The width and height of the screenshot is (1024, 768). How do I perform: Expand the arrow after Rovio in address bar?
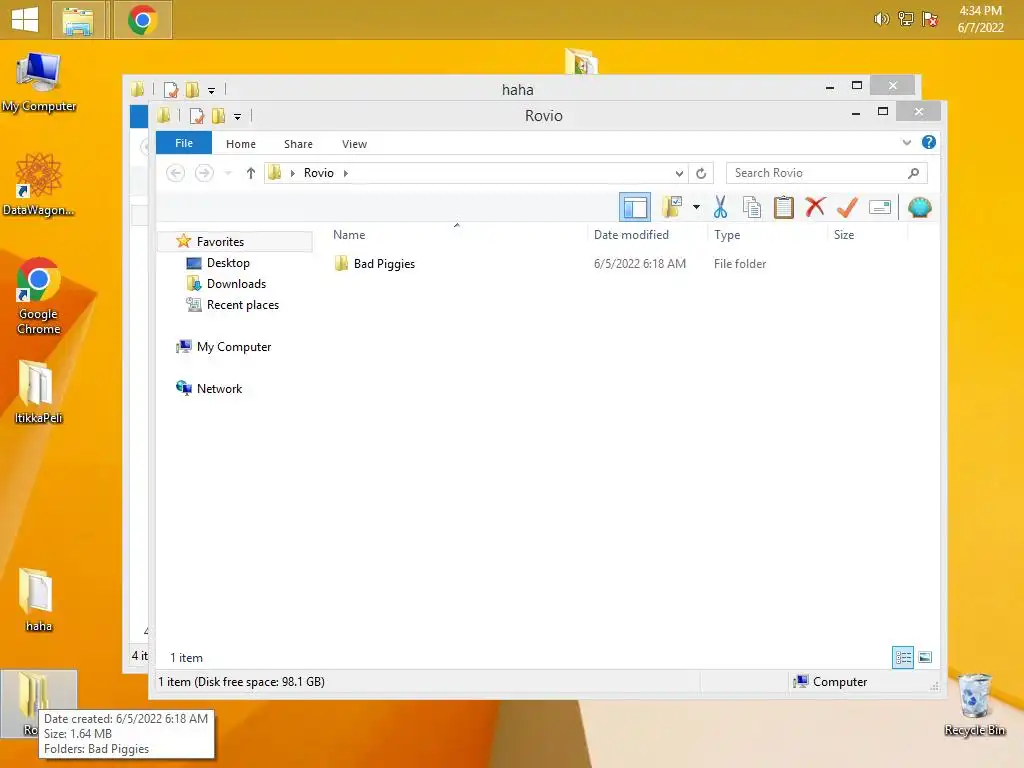pos(345,173)
